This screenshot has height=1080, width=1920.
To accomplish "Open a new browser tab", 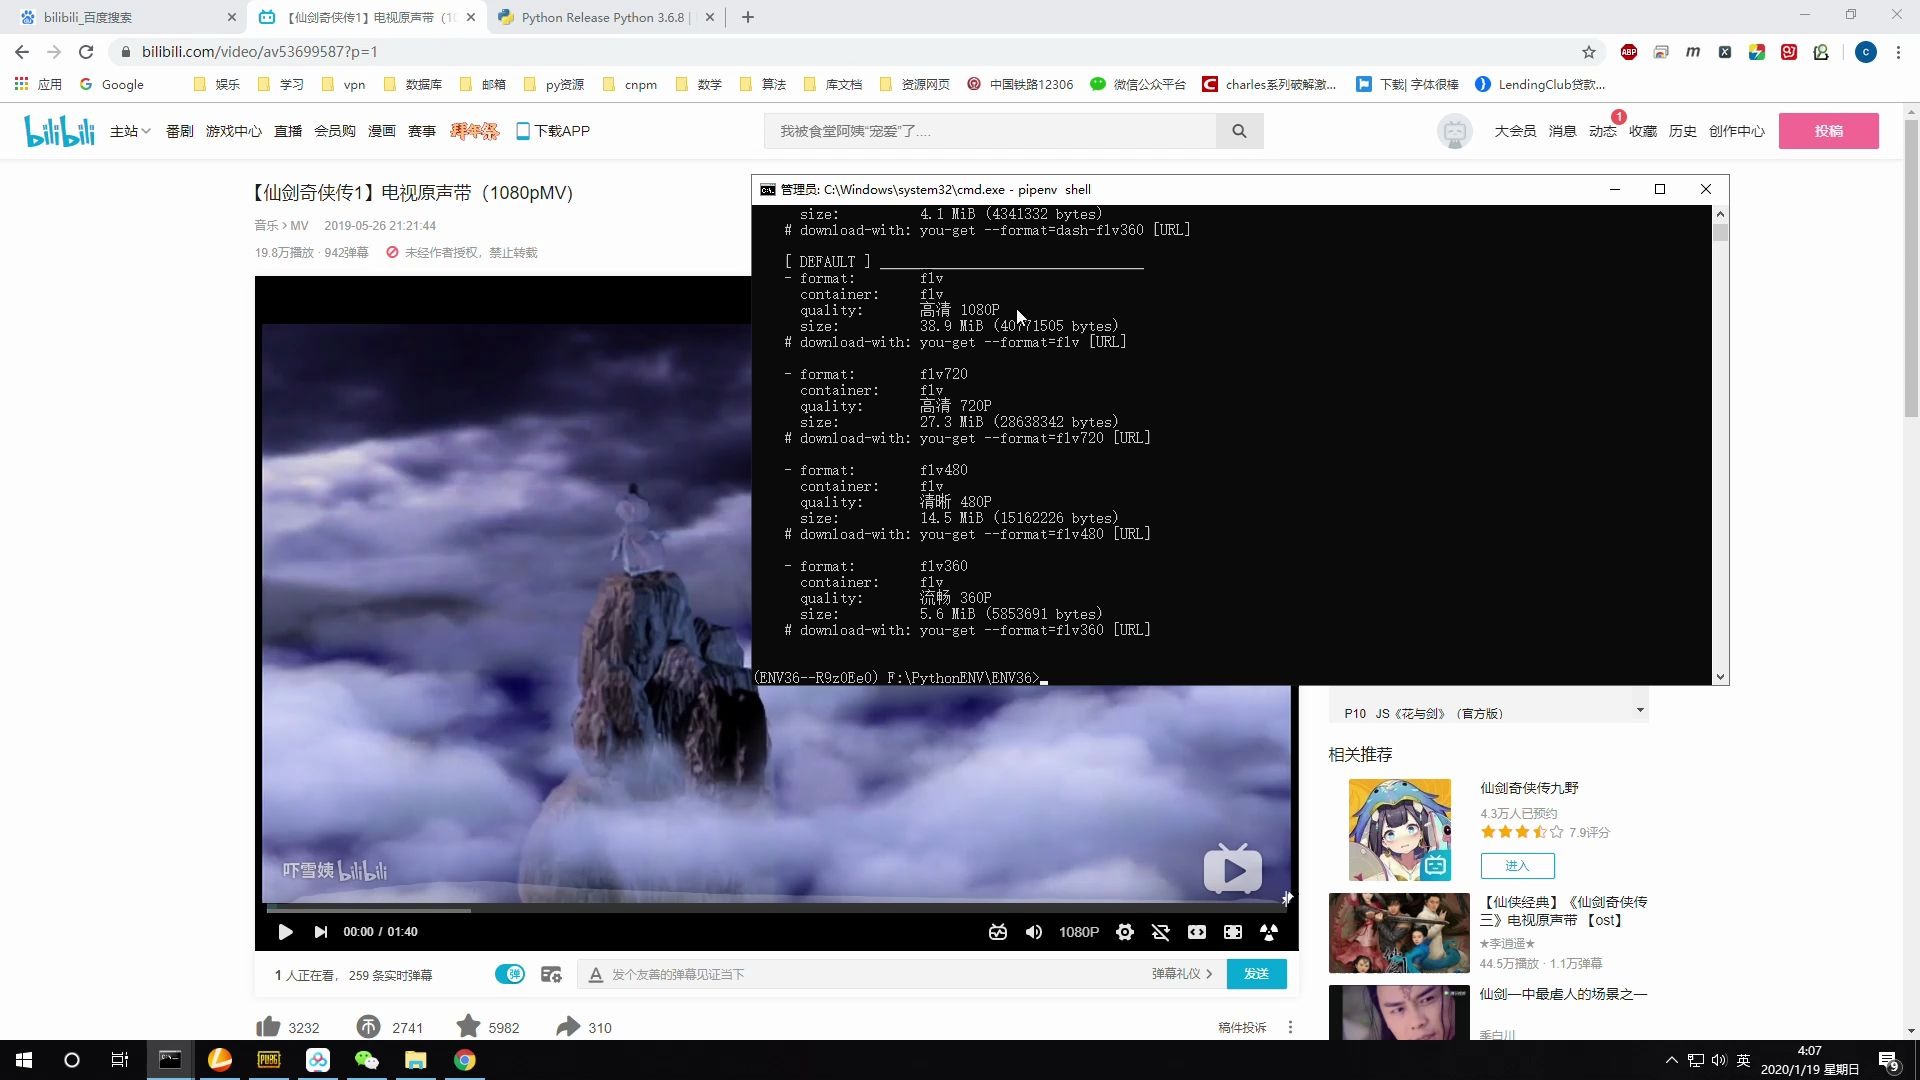I will coord(748,17).
